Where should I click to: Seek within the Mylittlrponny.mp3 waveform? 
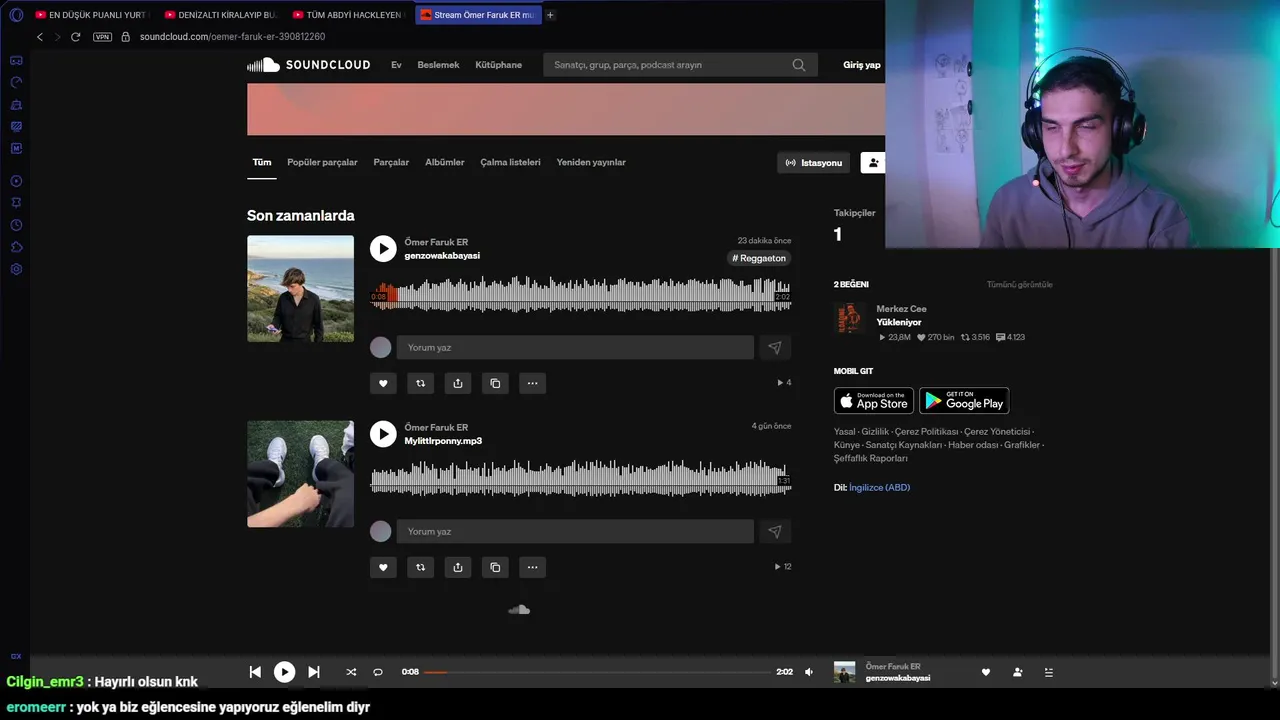click(580, 479)
